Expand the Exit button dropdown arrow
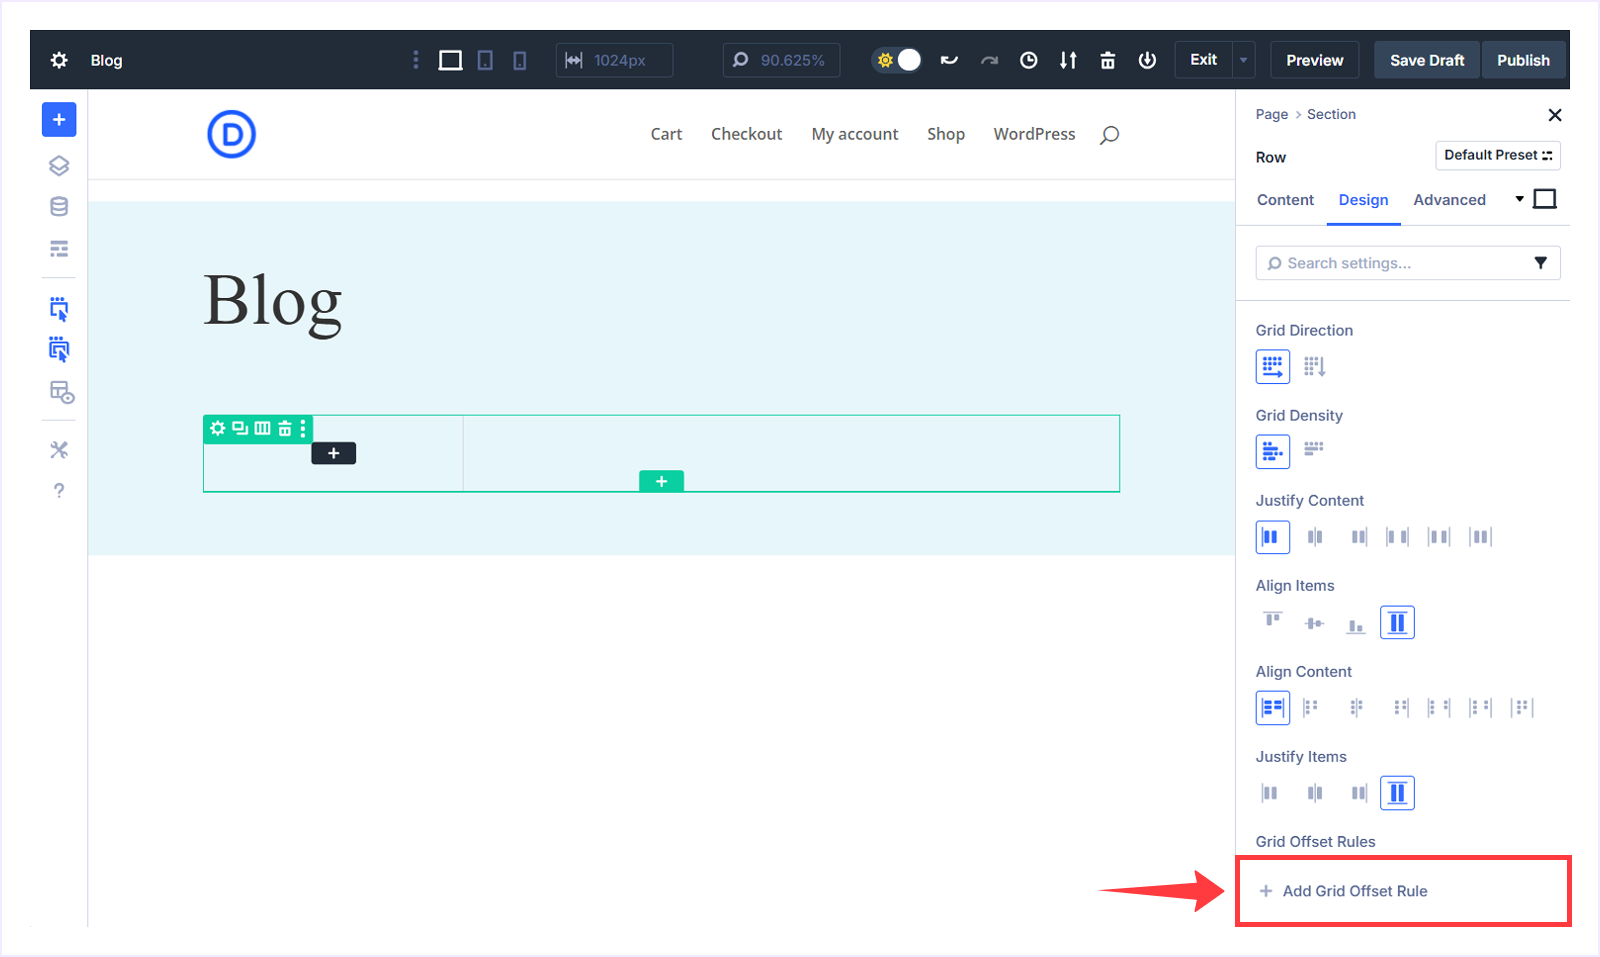The image size is (1600, 957). 1243,60
